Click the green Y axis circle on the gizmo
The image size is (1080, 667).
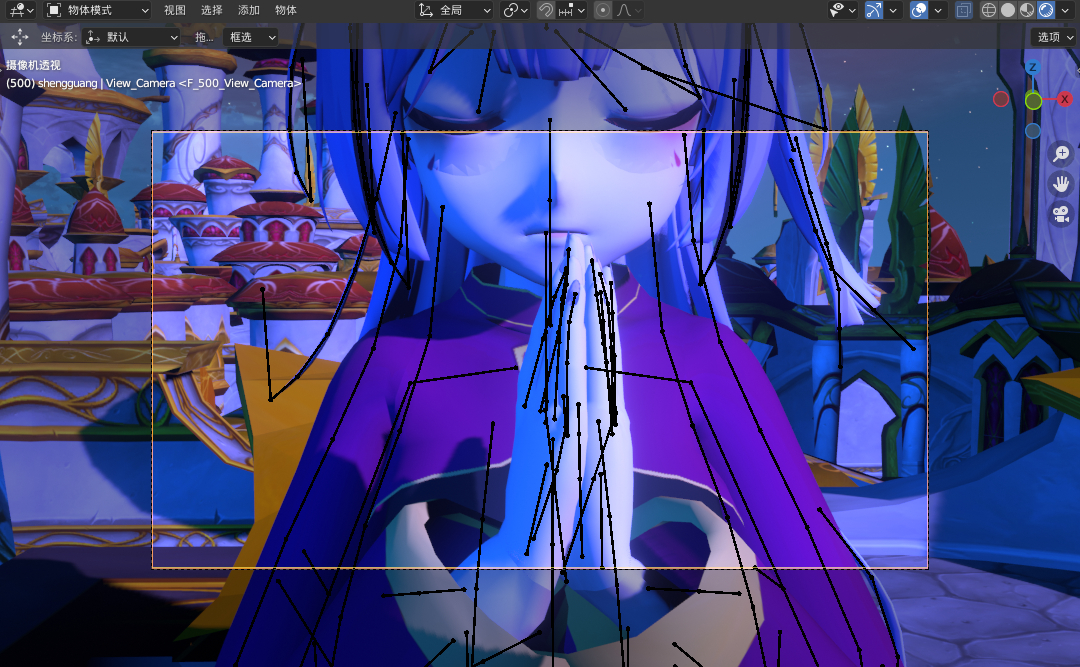click(1033, 101)
